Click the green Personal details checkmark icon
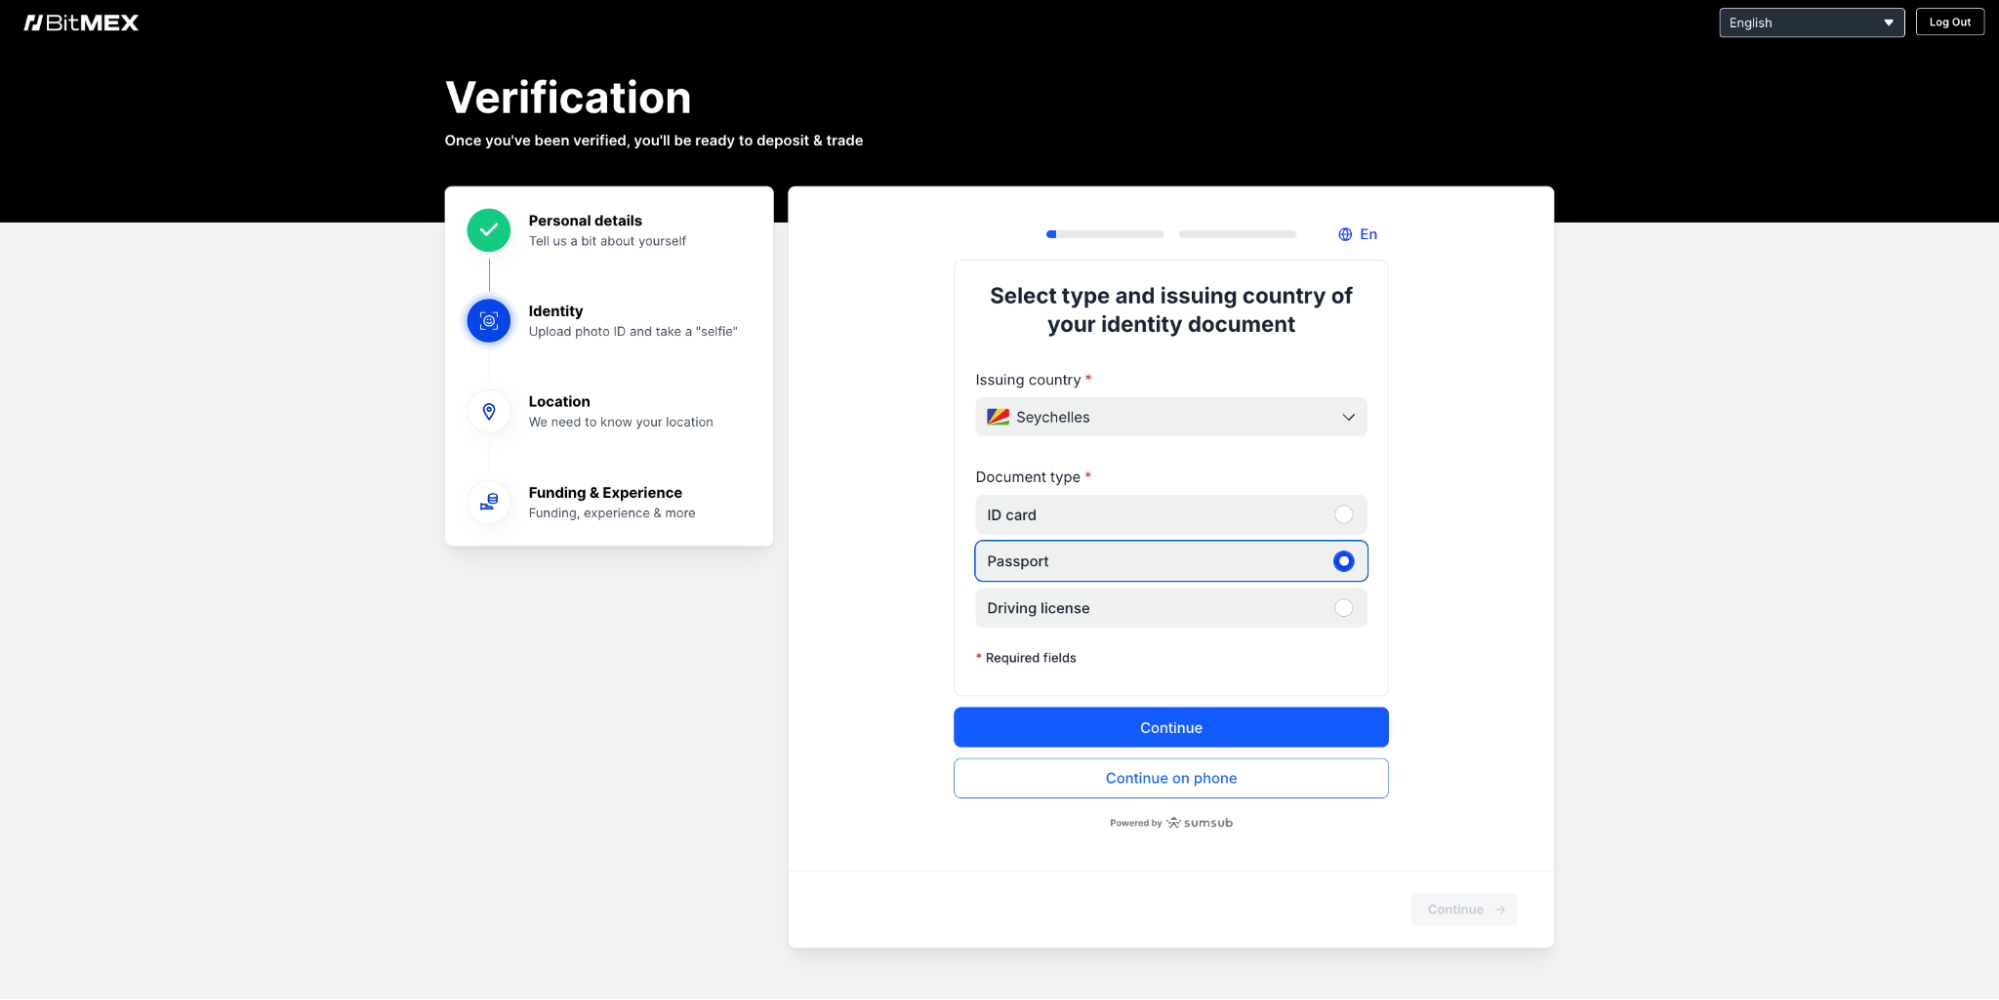 coord(489,230)
